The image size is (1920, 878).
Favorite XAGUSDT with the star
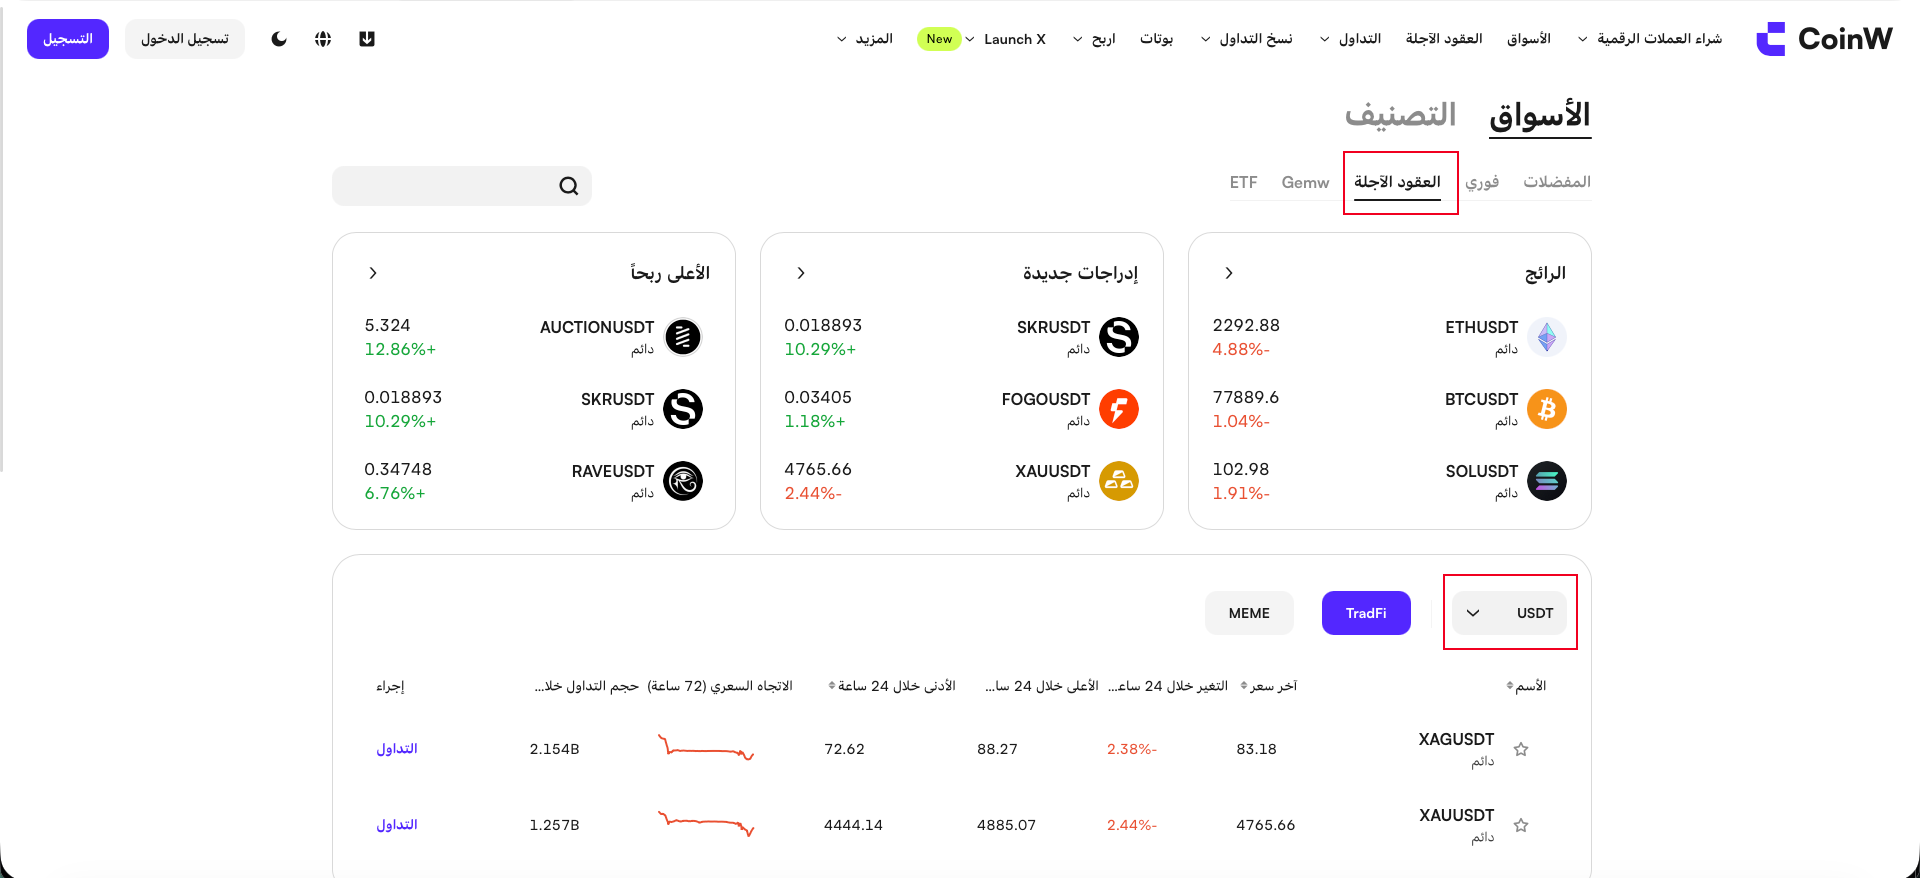pos(1521,749)
